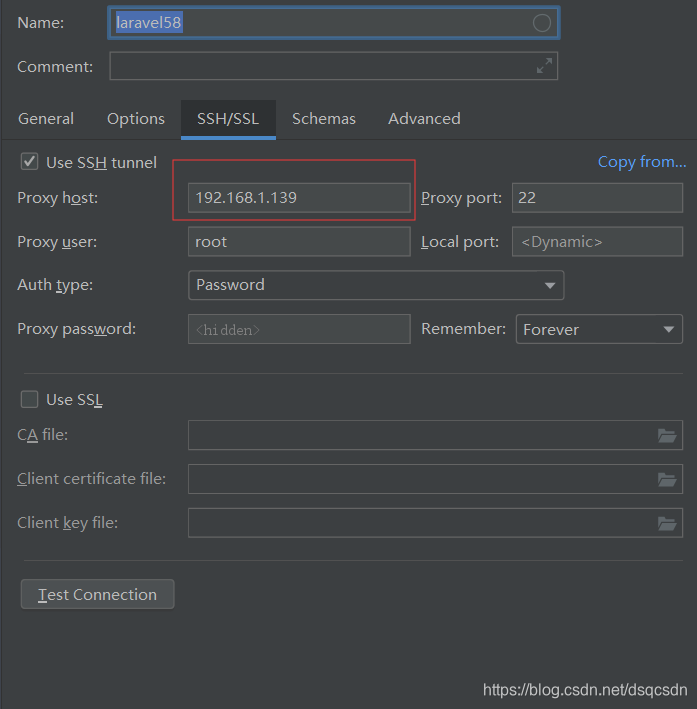Viewport: 697px width, 709px height.
Task: Open the Schemas tab
Action: pyautogui.click(x=324, y=118)
